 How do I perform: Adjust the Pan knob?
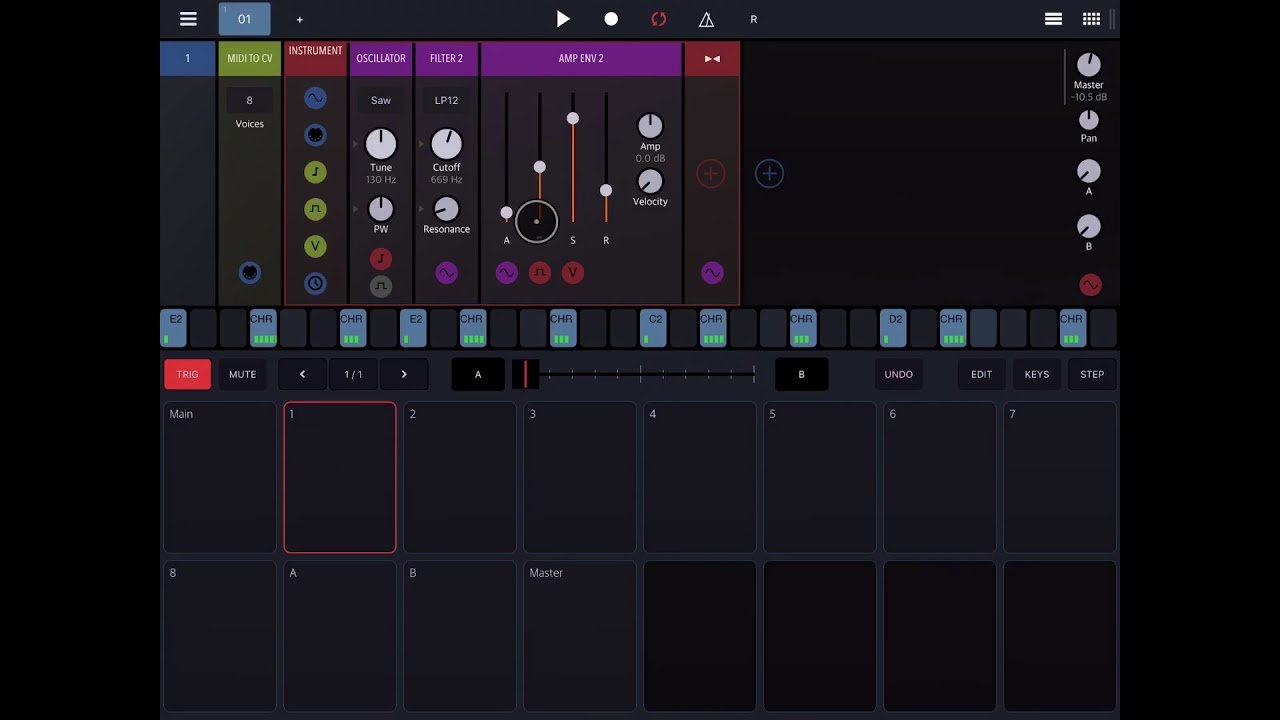(1088, 120)
